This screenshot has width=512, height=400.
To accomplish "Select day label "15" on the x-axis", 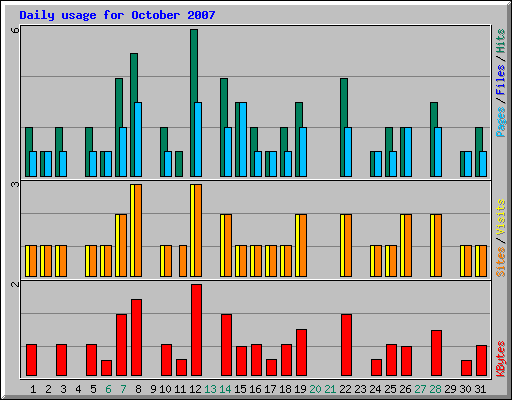I will (x=240, y=389).
